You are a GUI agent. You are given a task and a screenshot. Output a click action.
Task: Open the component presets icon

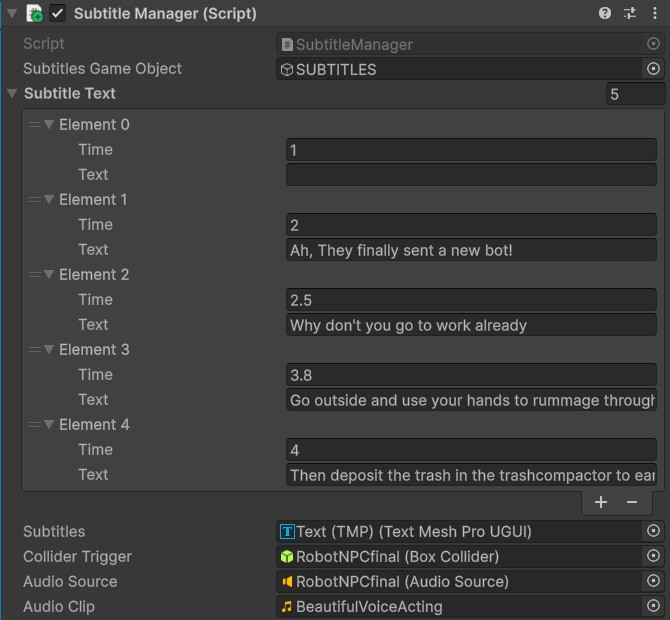pyautogui.click(x=630, y=13)
